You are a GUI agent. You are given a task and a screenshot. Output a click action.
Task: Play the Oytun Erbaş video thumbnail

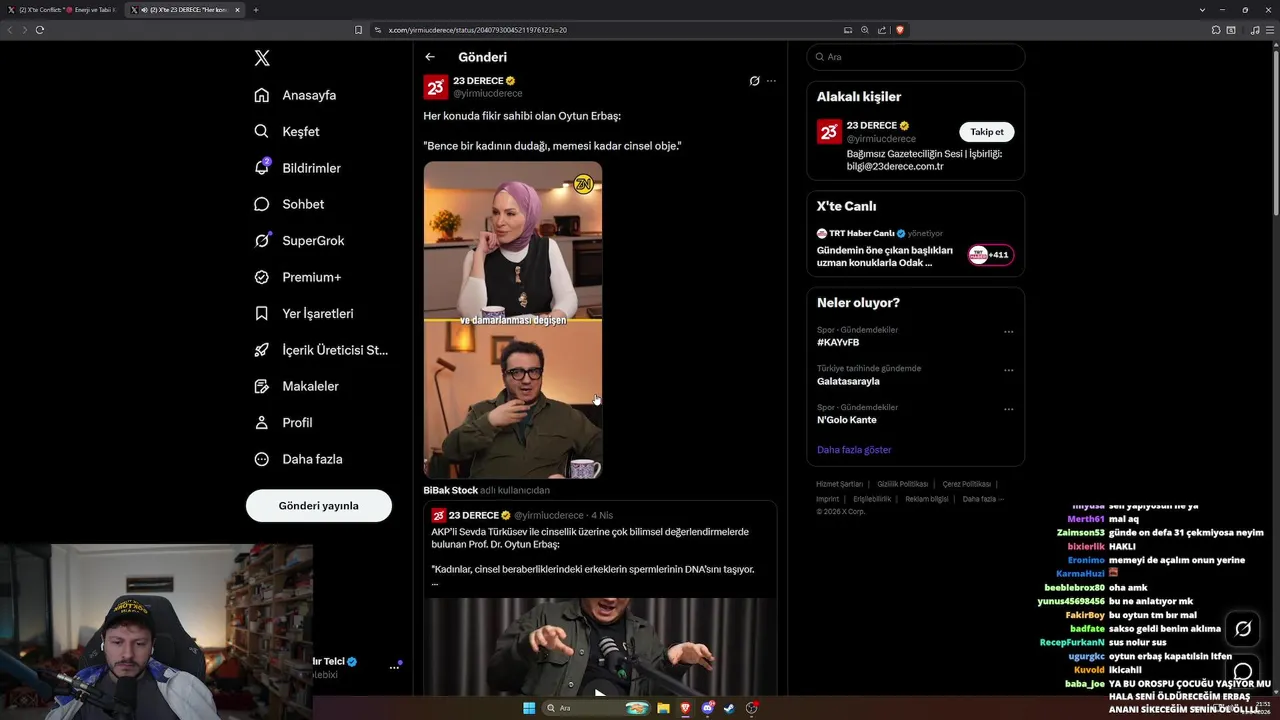click(513, 320)
